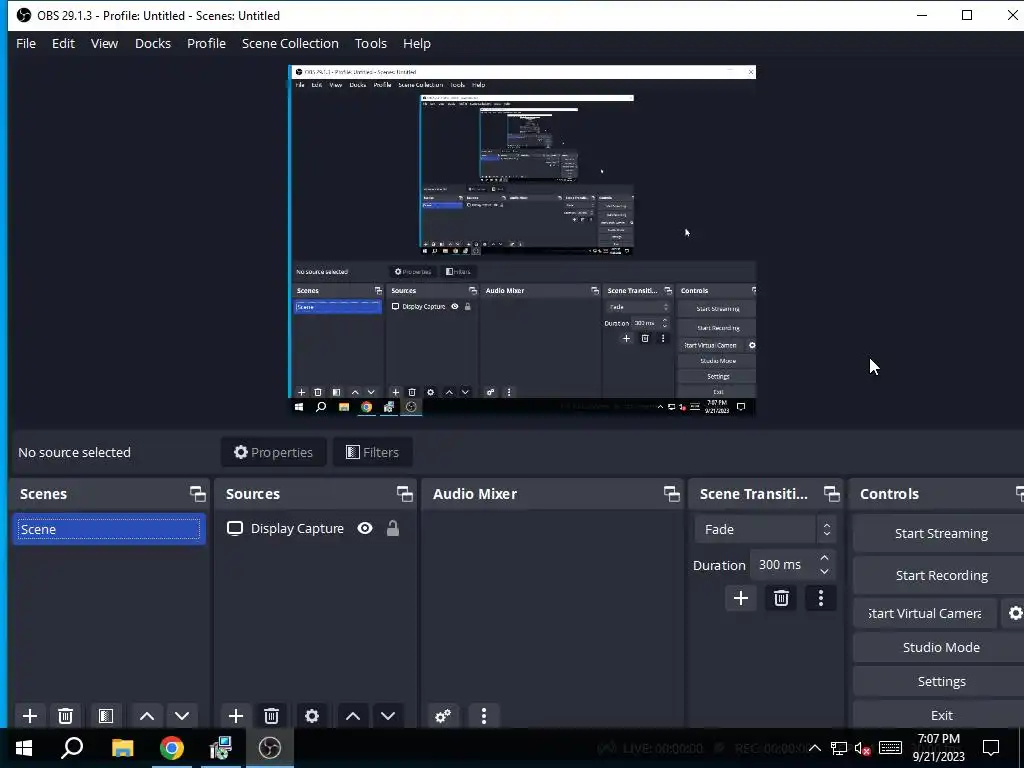Open the View menu

tap(104, 43)
